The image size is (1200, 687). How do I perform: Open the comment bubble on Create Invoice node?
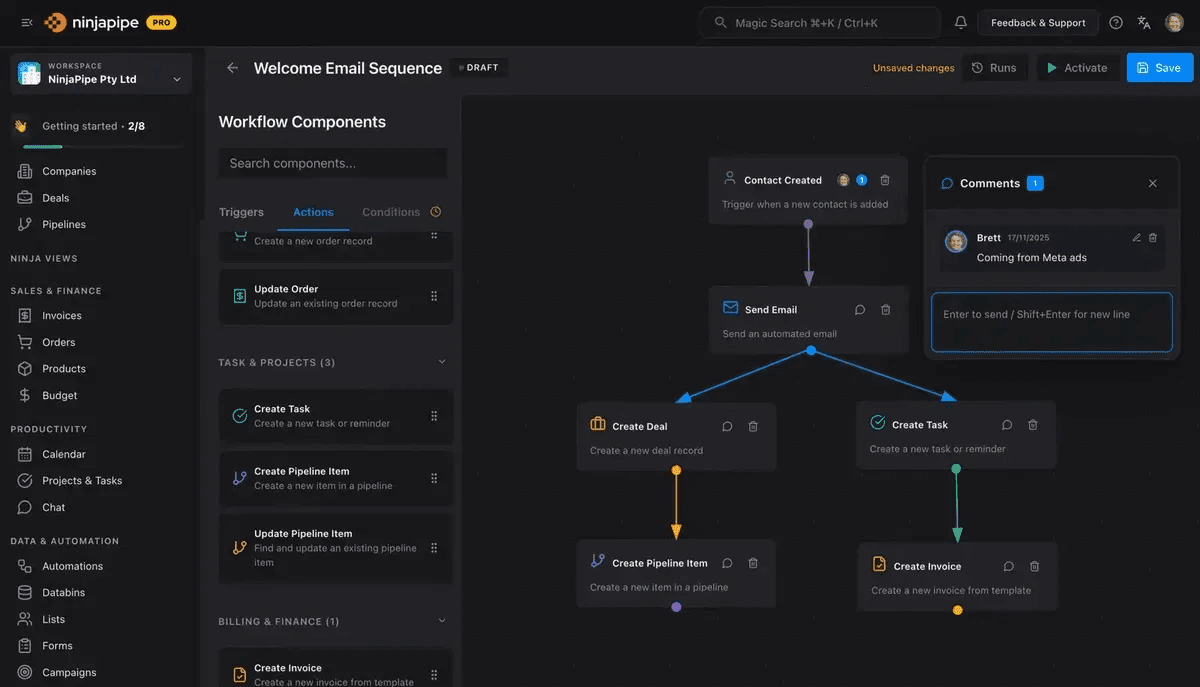pyautogui.click(x=1008, y=565)
